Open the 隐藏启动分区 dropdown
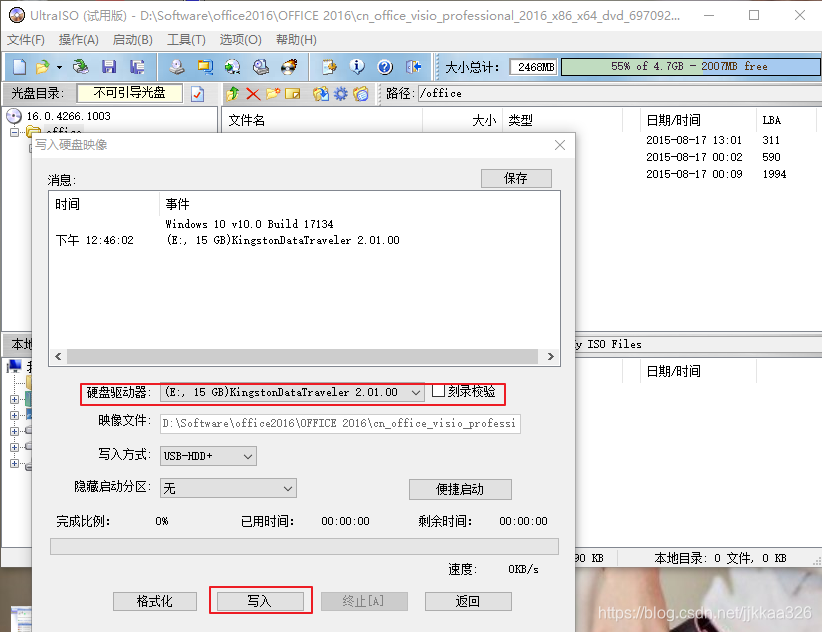Viewport: 822px width, 632px height. tap(288, 488)
